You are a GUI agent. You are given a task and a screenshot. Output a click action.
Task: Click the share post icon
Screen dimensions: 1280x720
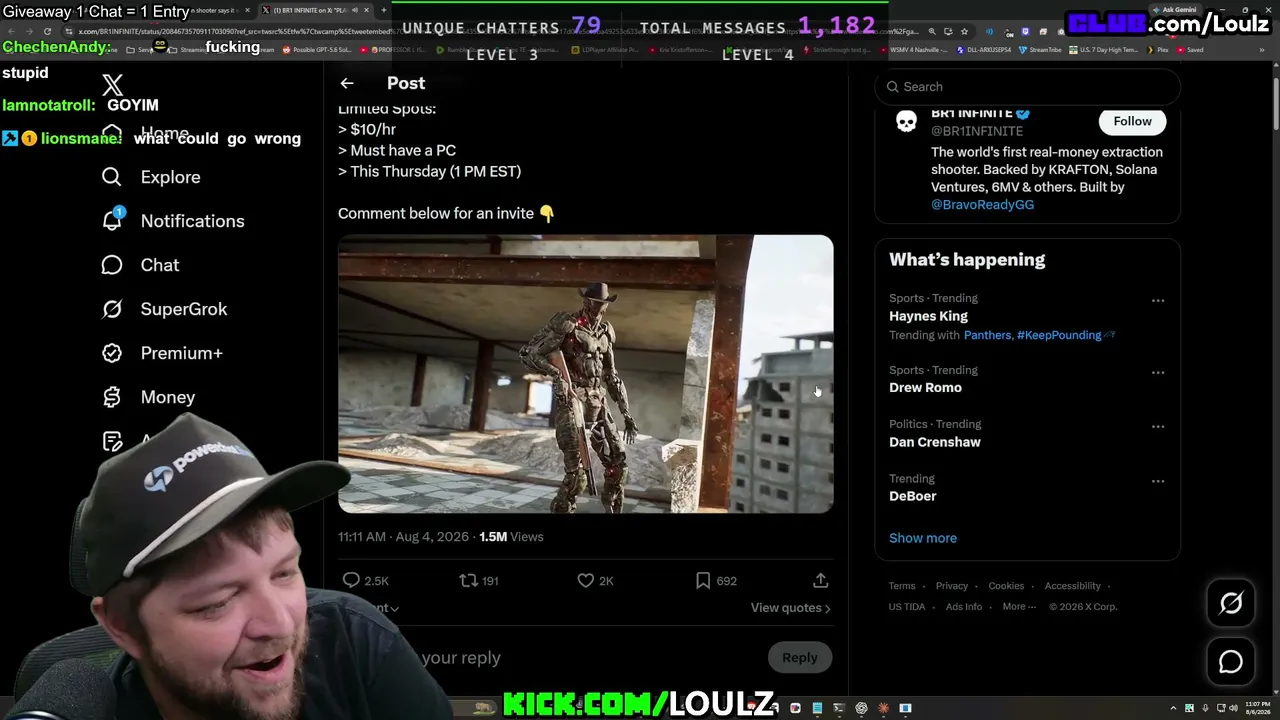(x=821, y=580)
